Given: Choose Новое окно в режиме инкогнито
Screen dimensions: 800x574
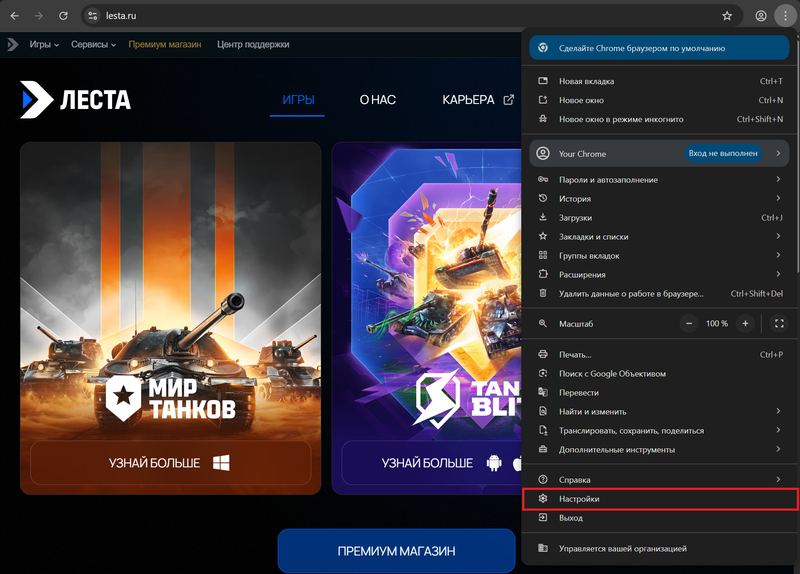Looking at the screenshot, I should click(x=621, y=119).
